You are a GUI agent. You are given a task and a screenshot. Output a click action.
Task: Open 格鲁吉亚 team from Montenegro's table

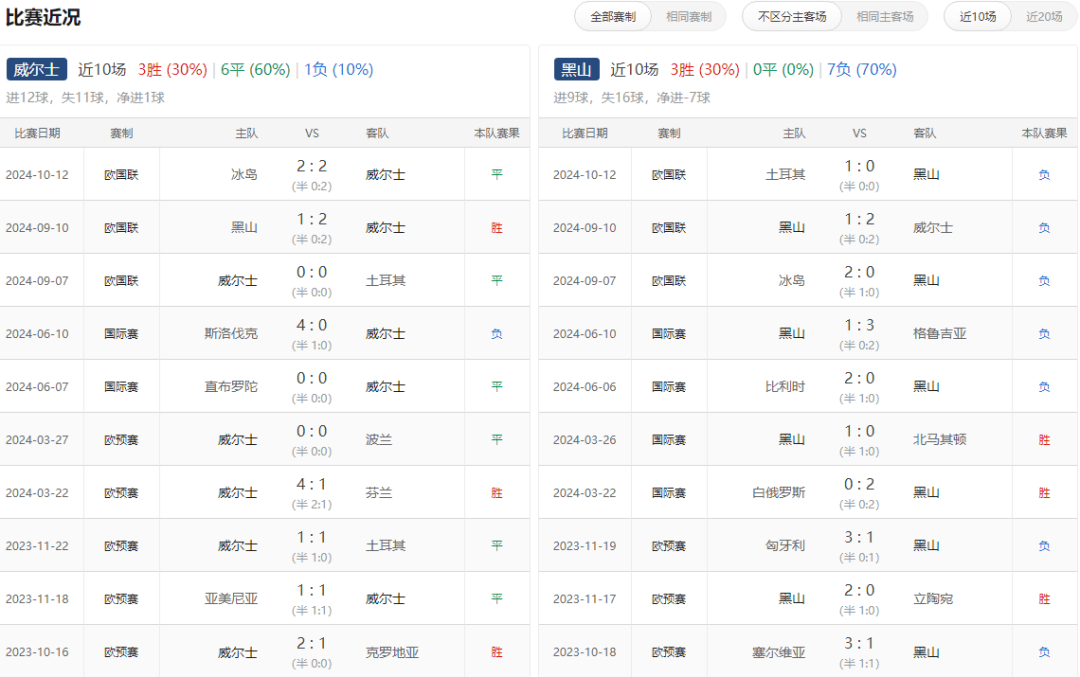click(x=939, y=333)
